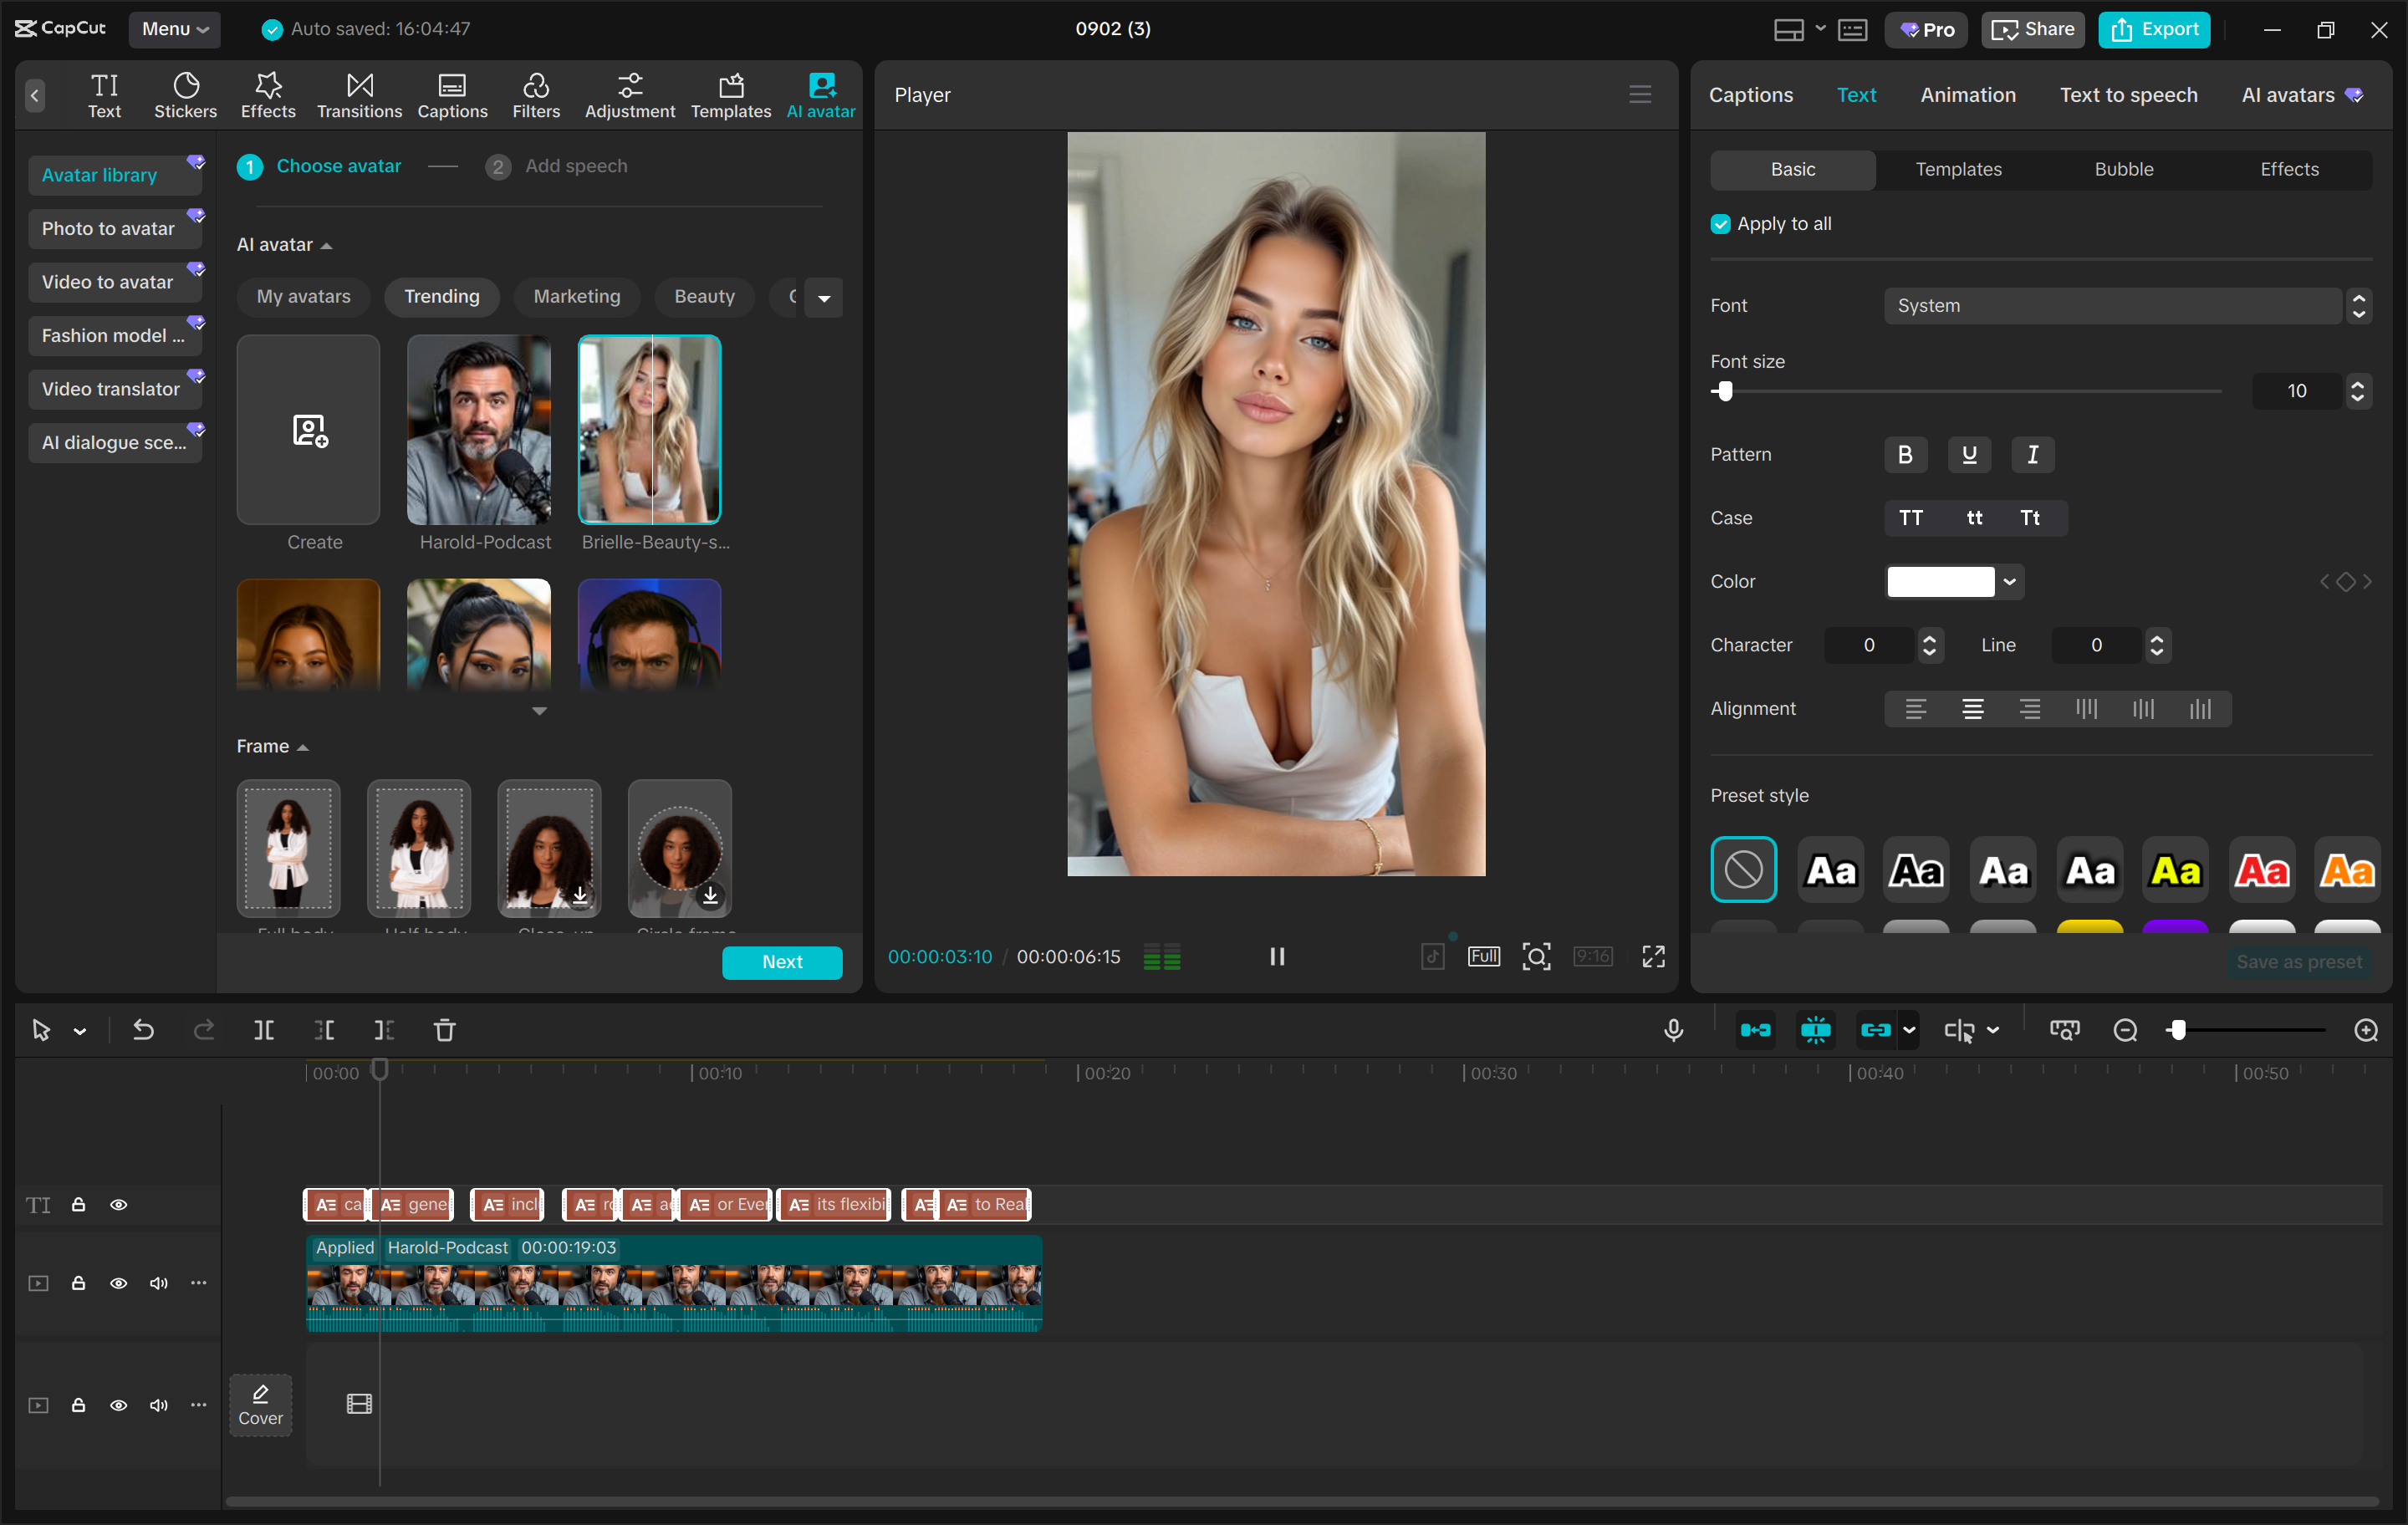This screenshot has width=2408, height=1525.
Task: Apply italic pattern to text
Action: click(2032, 454)
